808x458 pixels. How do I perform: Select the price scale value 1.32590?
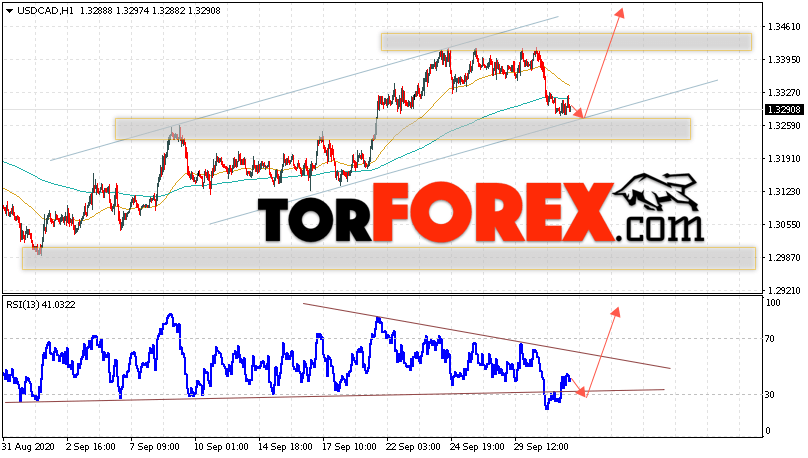[x=784, y=126]
